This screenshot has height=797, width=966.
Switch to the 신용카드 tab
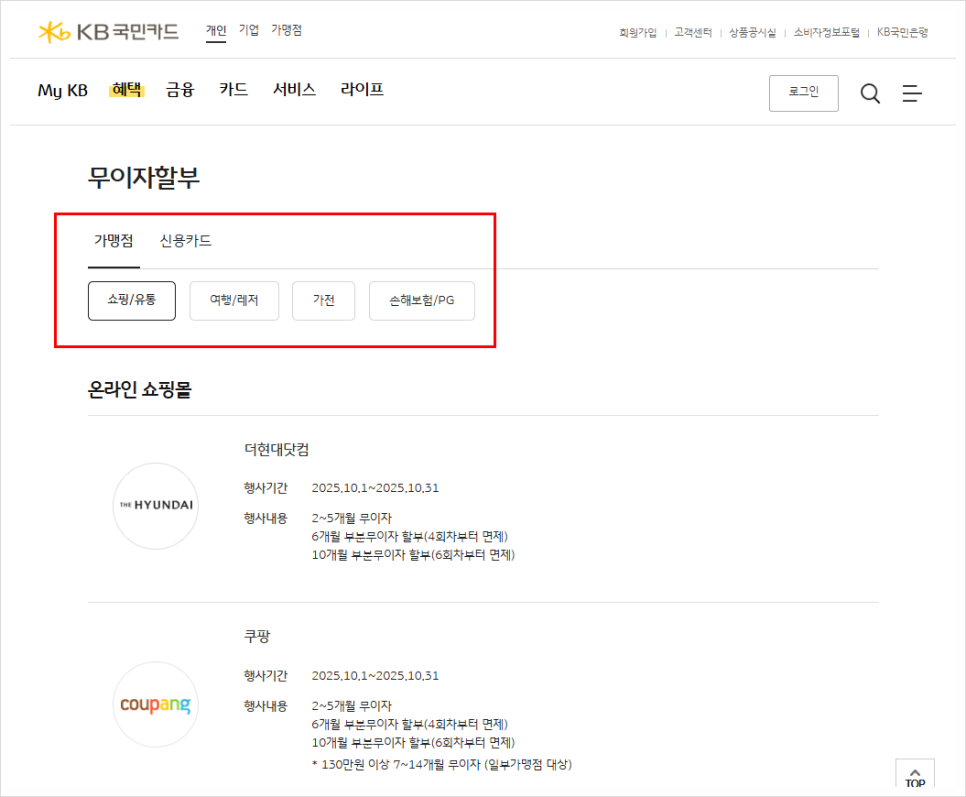click(x=185, y=241)
